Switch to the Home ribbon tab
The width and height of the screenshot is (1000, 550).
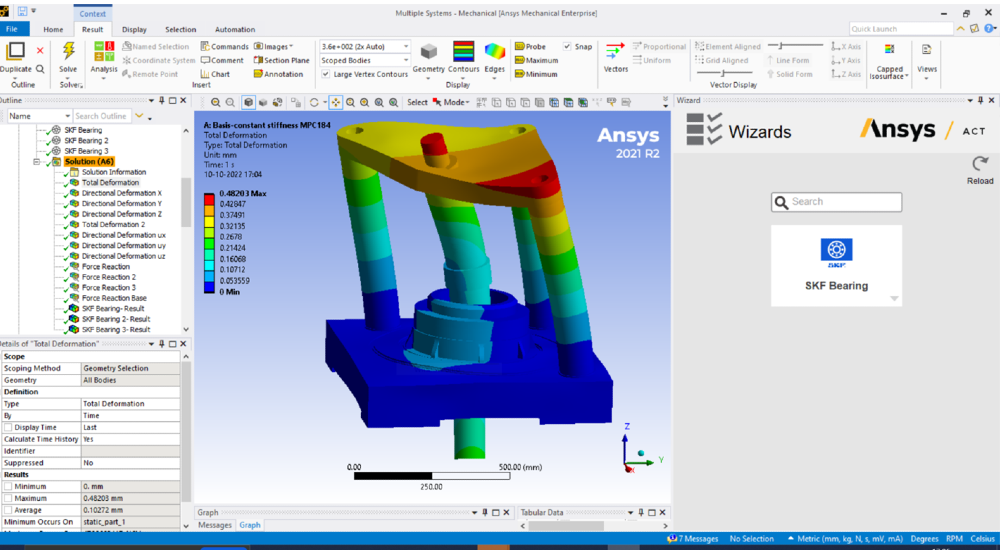53,29
